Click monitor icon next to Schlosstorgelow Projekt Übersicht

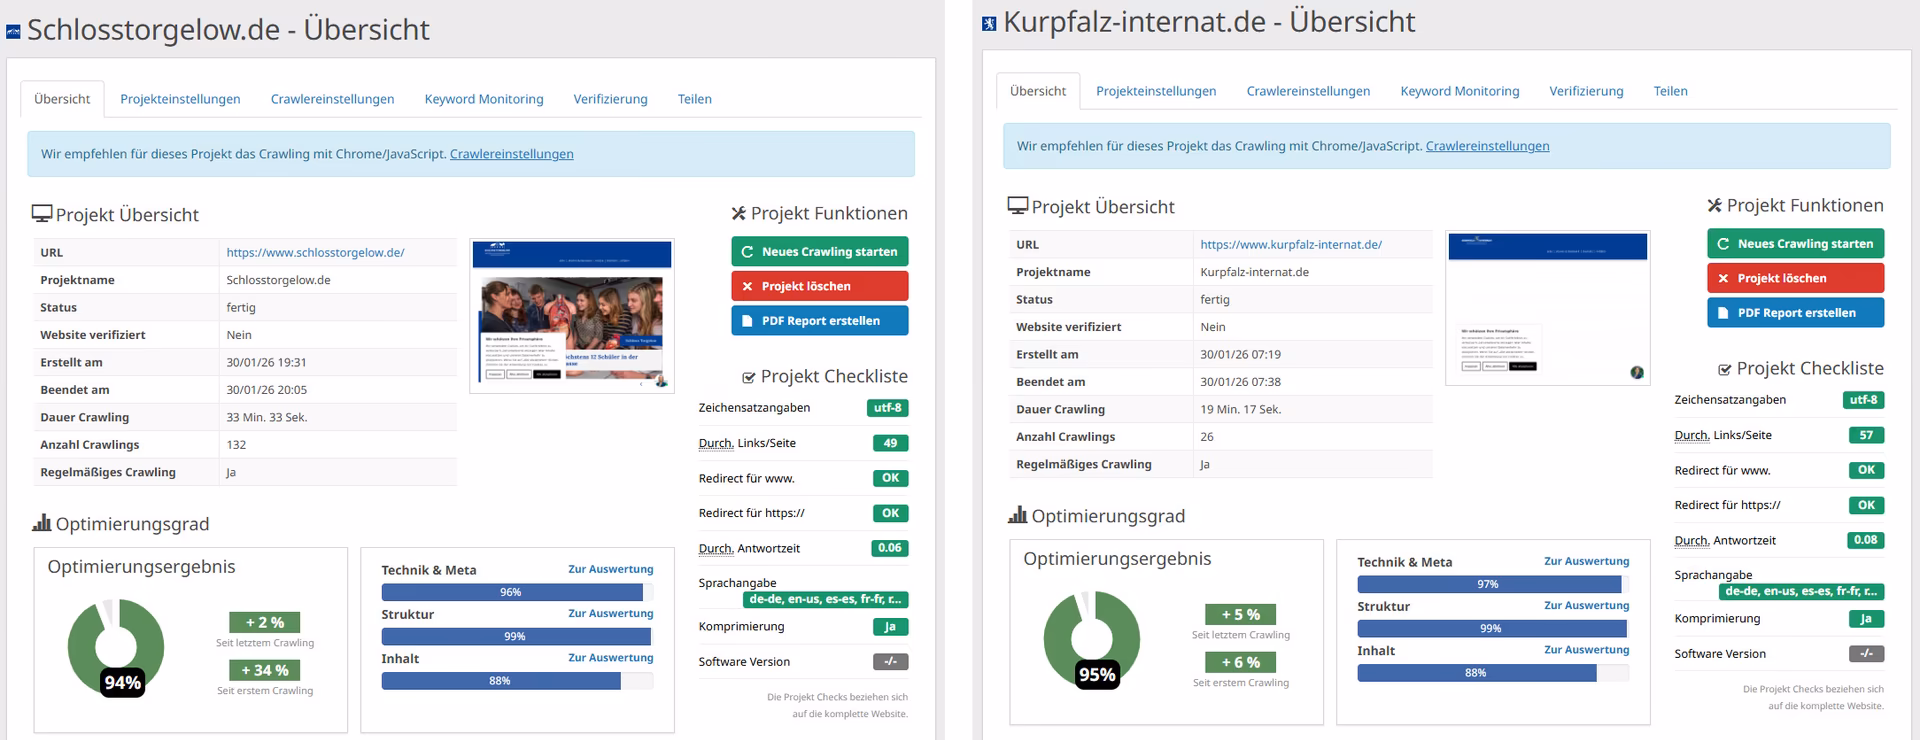pos(42,214)
